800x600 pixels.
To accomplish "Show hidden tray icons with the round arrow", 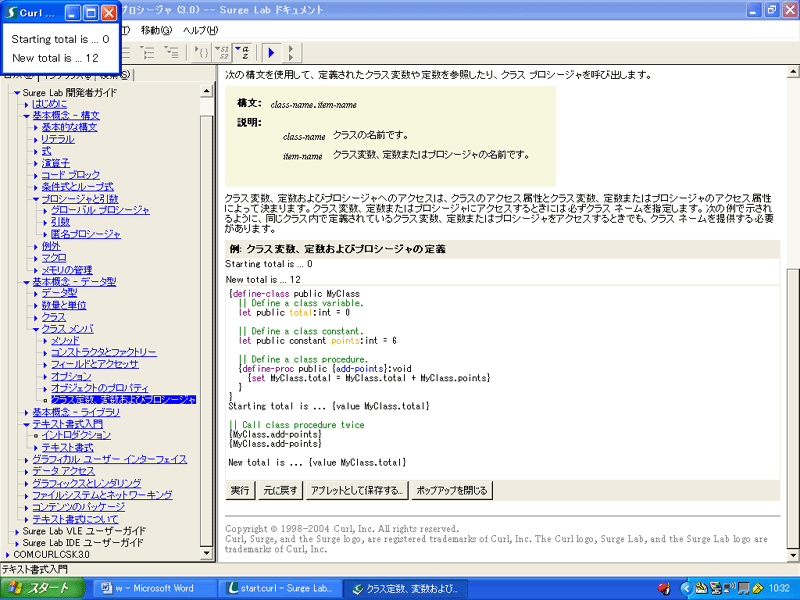I will tap(686, 588).
